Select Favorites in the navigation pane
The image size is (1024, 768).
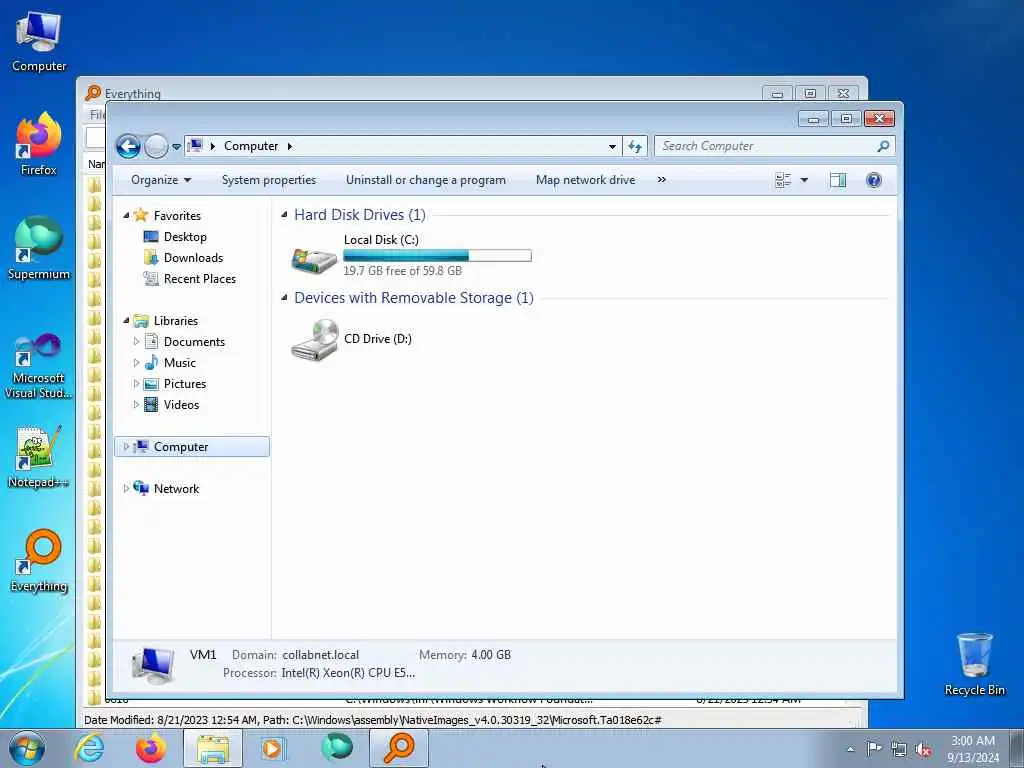(177, 216)
